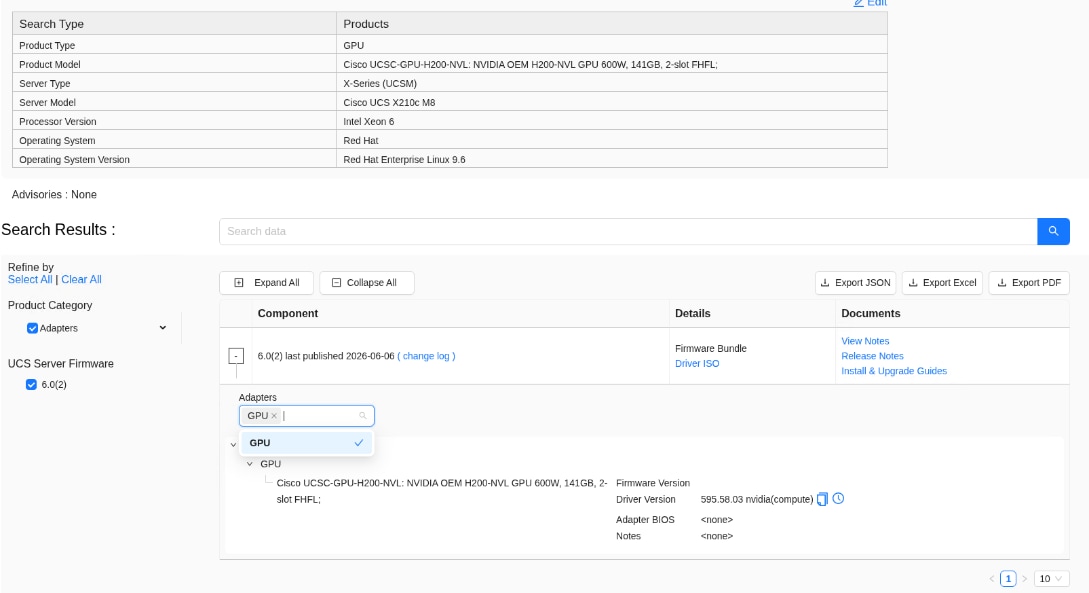1089x593 pixels.
Task: Click the Expand All button
Action: [x=267, y=283]
